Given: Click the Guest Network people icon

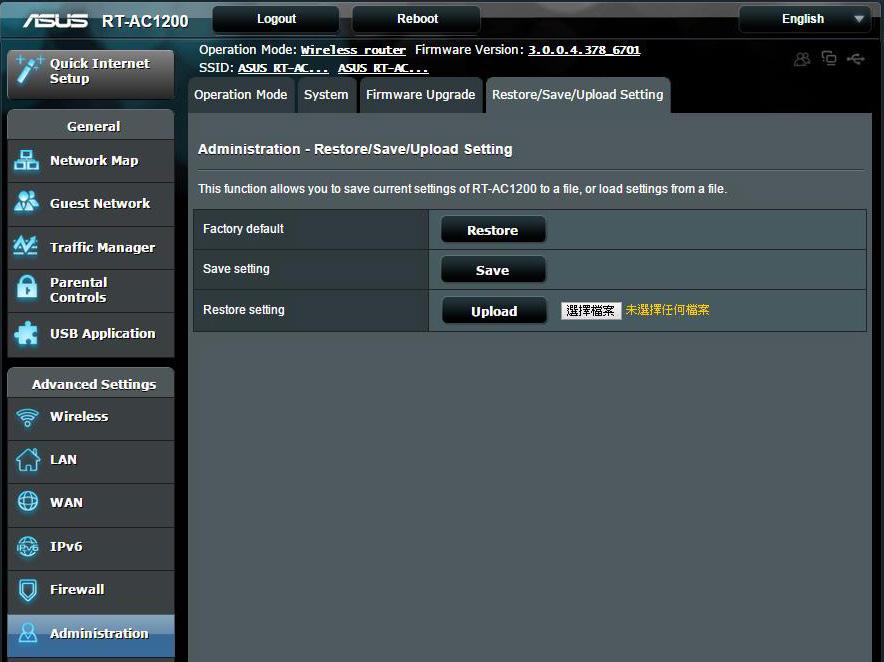Looking at the screenshot, I should tap(26, 202).
